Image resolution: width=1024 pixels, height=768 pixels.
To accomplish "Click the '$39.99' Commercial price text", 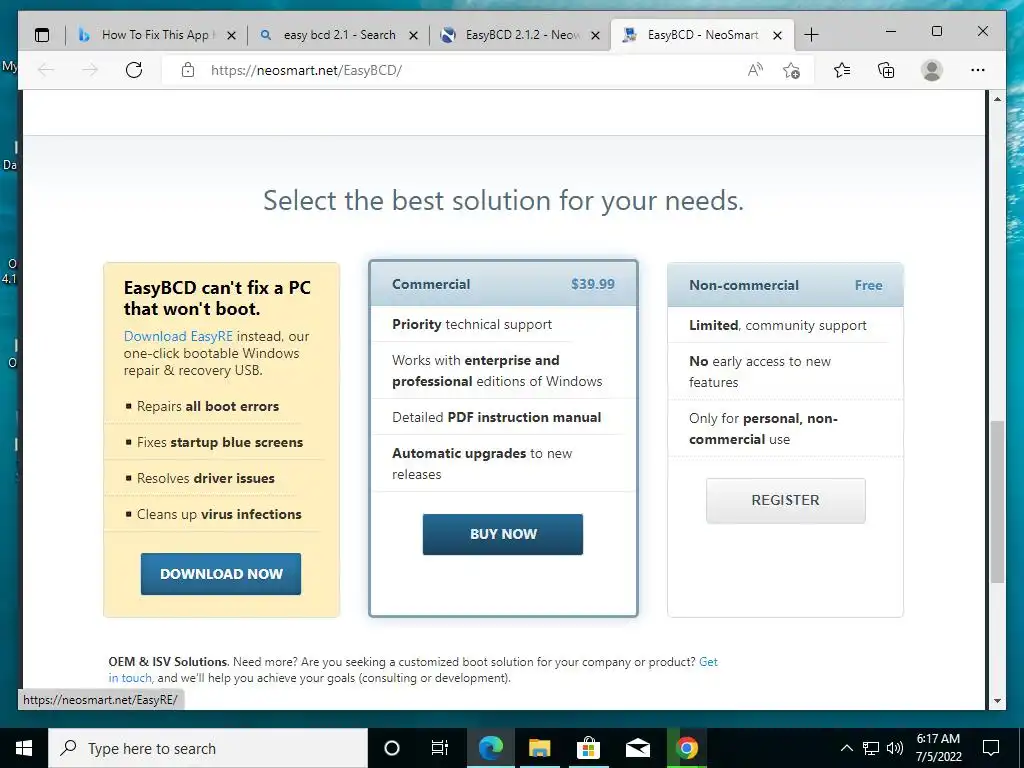I will click(593, 284).
